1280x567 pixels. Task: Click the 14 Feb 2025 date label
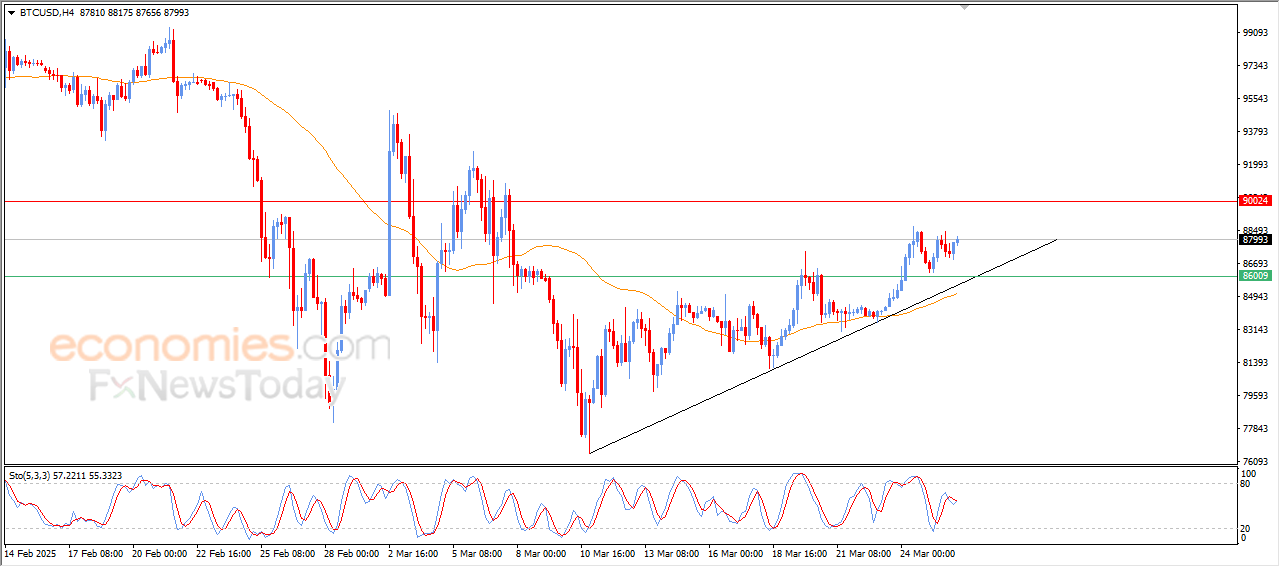(28, 553)
